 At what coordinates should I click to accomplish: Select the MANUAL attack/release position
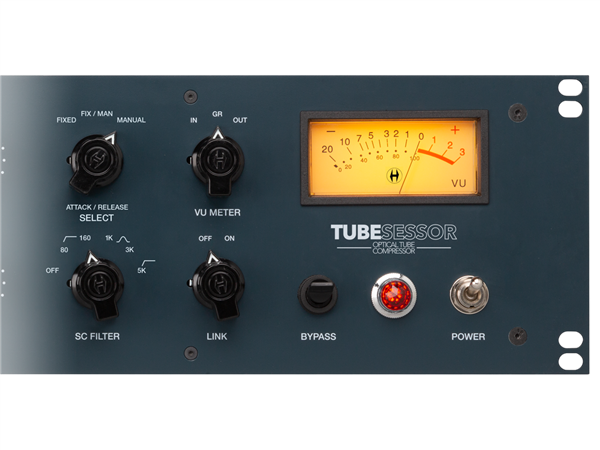pyautogui.click(x=131, y=120)
